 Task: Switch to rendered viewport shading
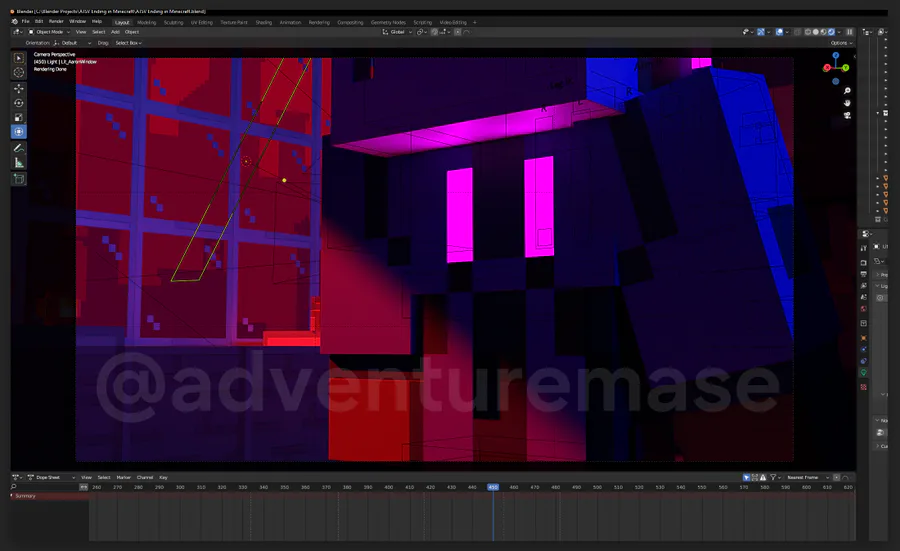[831, 32]
